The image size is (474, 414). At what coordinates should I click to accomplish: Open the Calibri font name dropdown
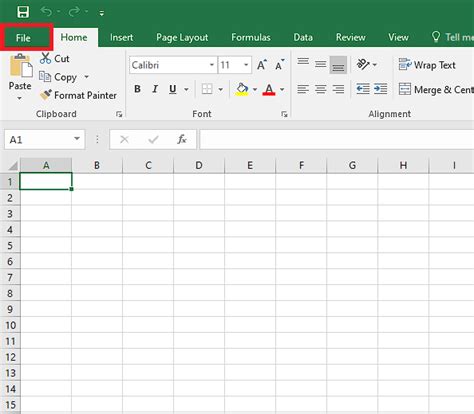point(212,65)
